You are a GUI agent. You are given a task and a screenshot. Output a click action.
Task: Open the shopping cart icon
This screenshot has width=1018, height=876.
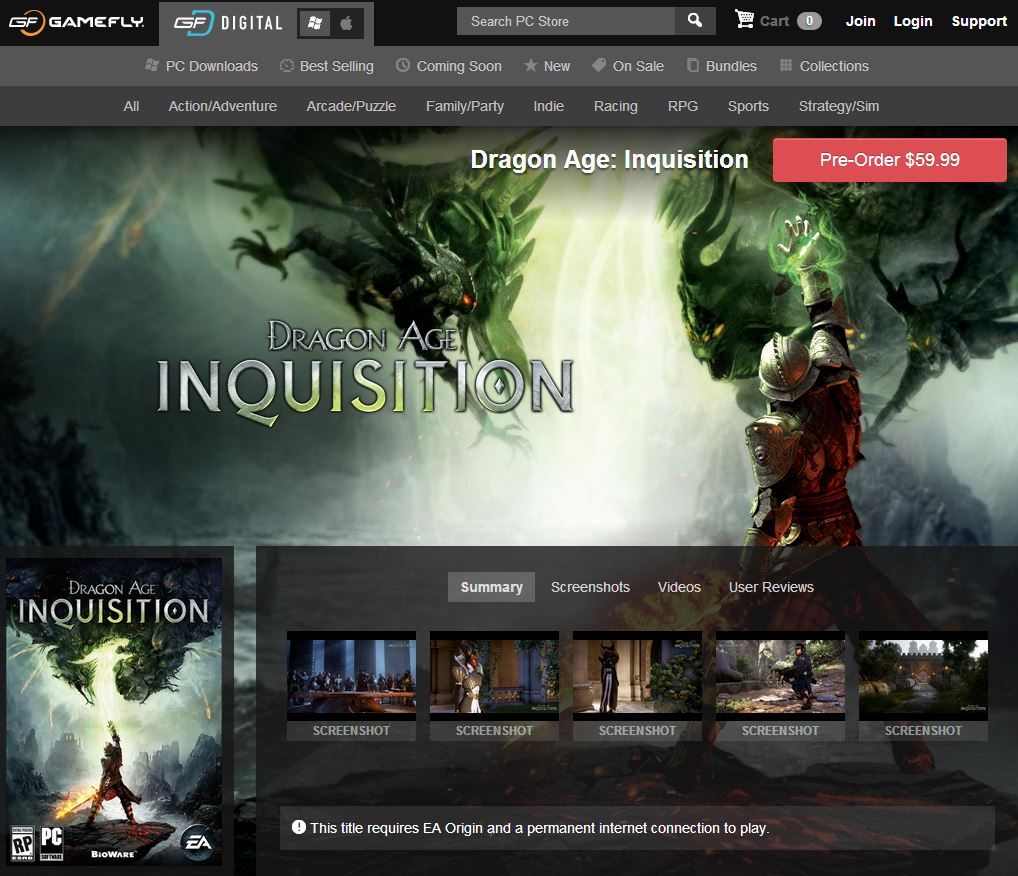745,20
